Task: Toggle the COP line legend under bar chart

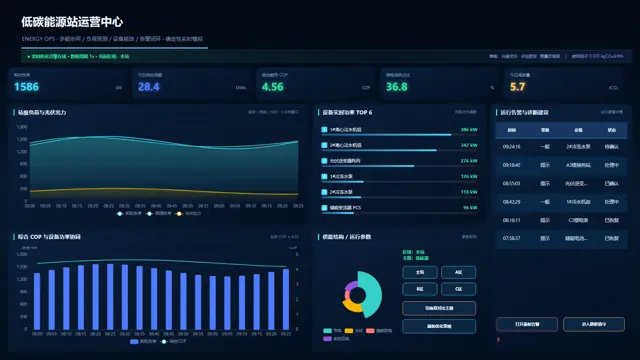Action: (164, 341)
